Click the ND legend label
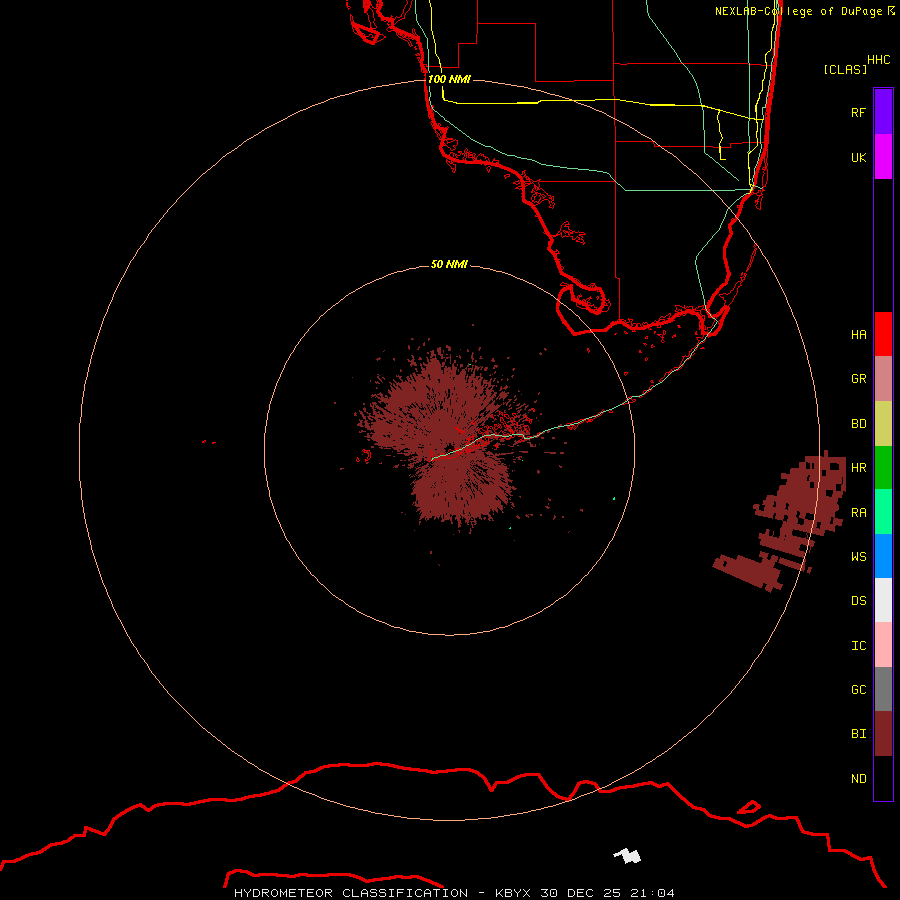Screen dimensions: 900x900 pyautogui.click(x=858, y=778)
